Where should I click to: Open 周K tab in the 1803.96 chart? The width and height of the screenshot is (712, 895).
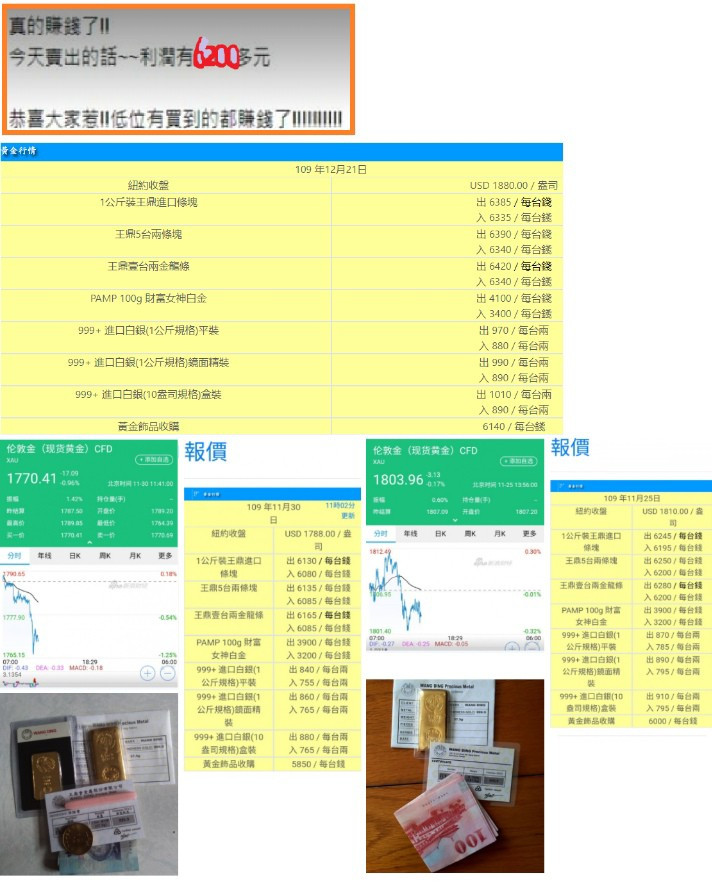pos(470,534)
